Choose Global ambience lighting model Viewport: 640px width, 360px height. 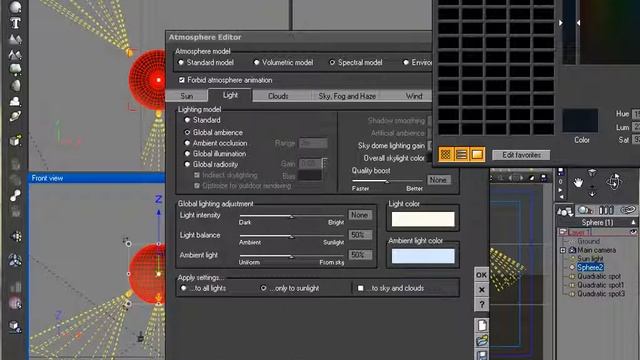(x=187, y=132)
